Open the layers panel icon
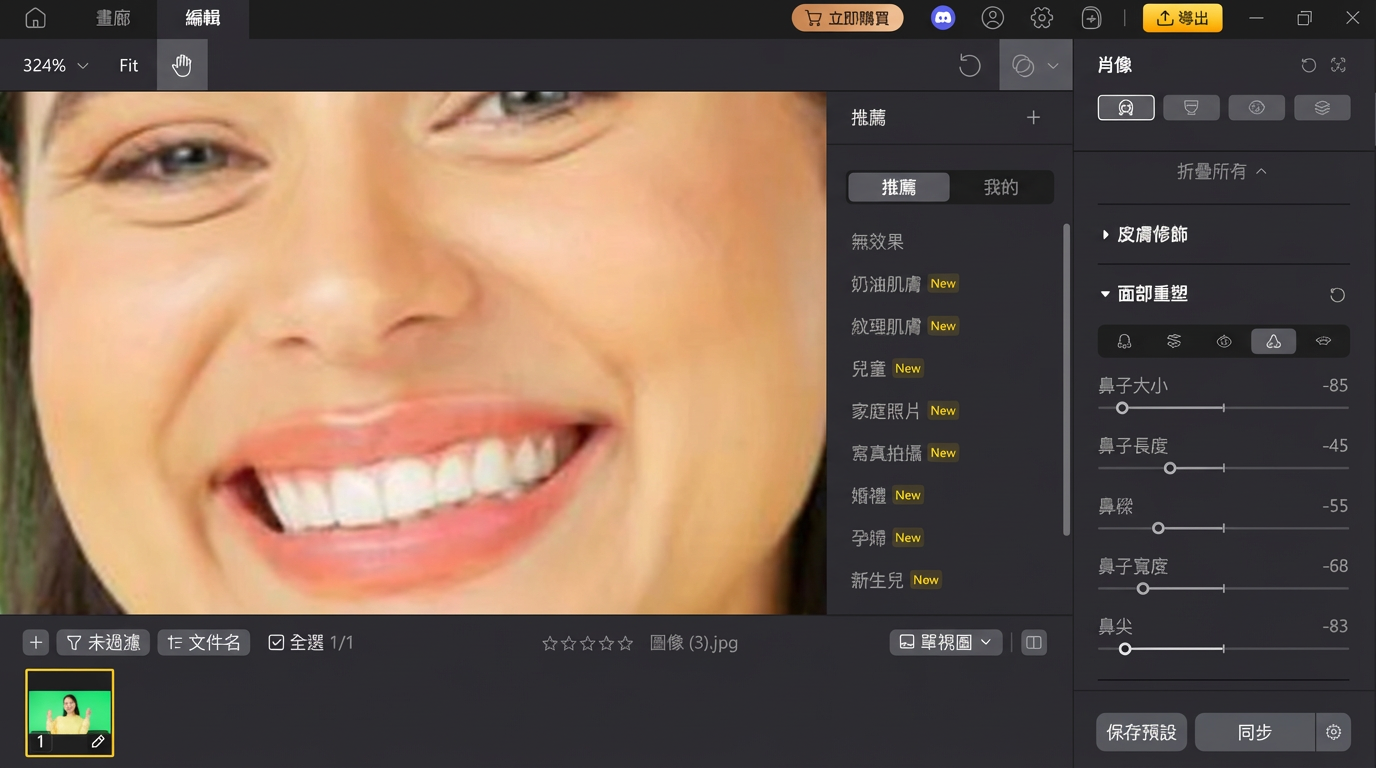 (1322, 107)
